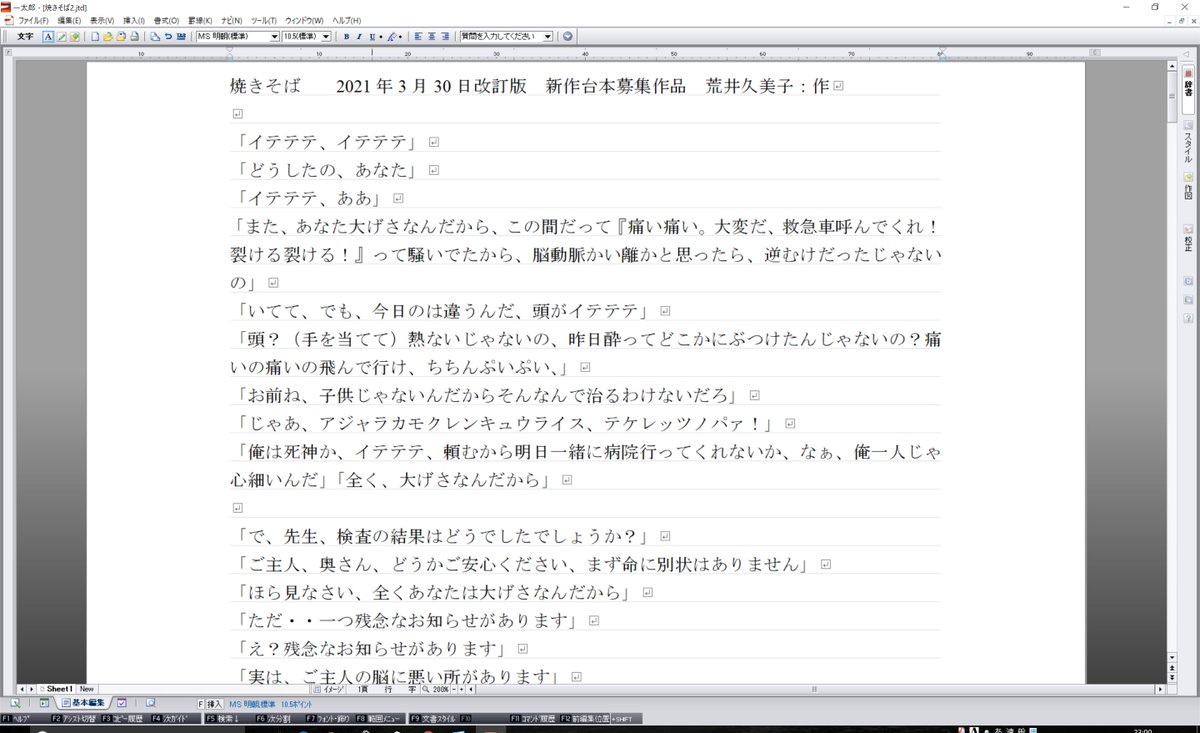Click the Bold B icon
The height and width of the screenshot is (733, 1200).
346,37
